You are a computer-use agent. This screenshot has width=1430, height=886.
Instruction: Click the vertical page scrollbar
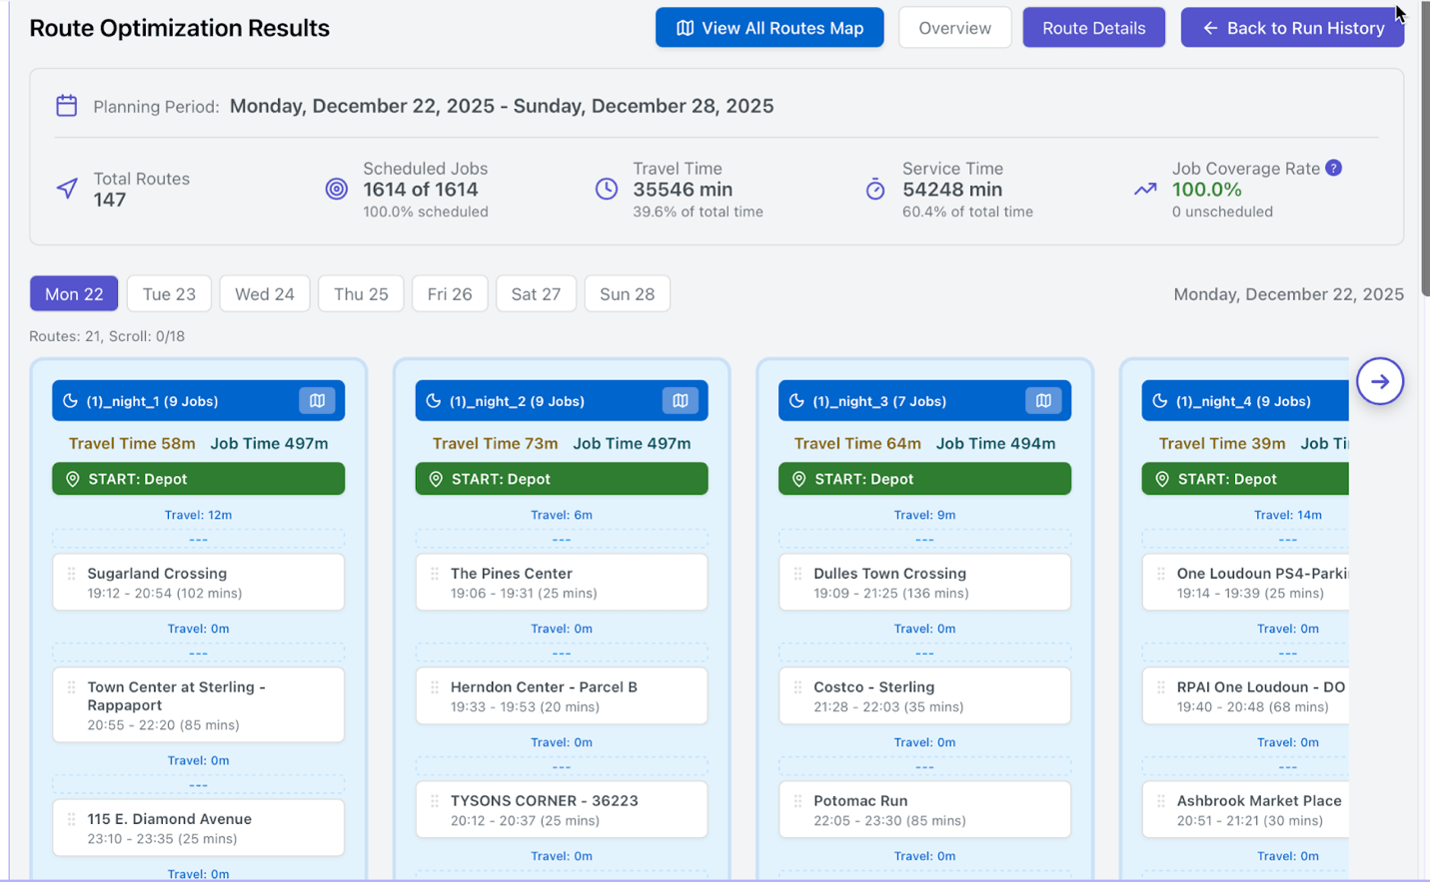1424,150
